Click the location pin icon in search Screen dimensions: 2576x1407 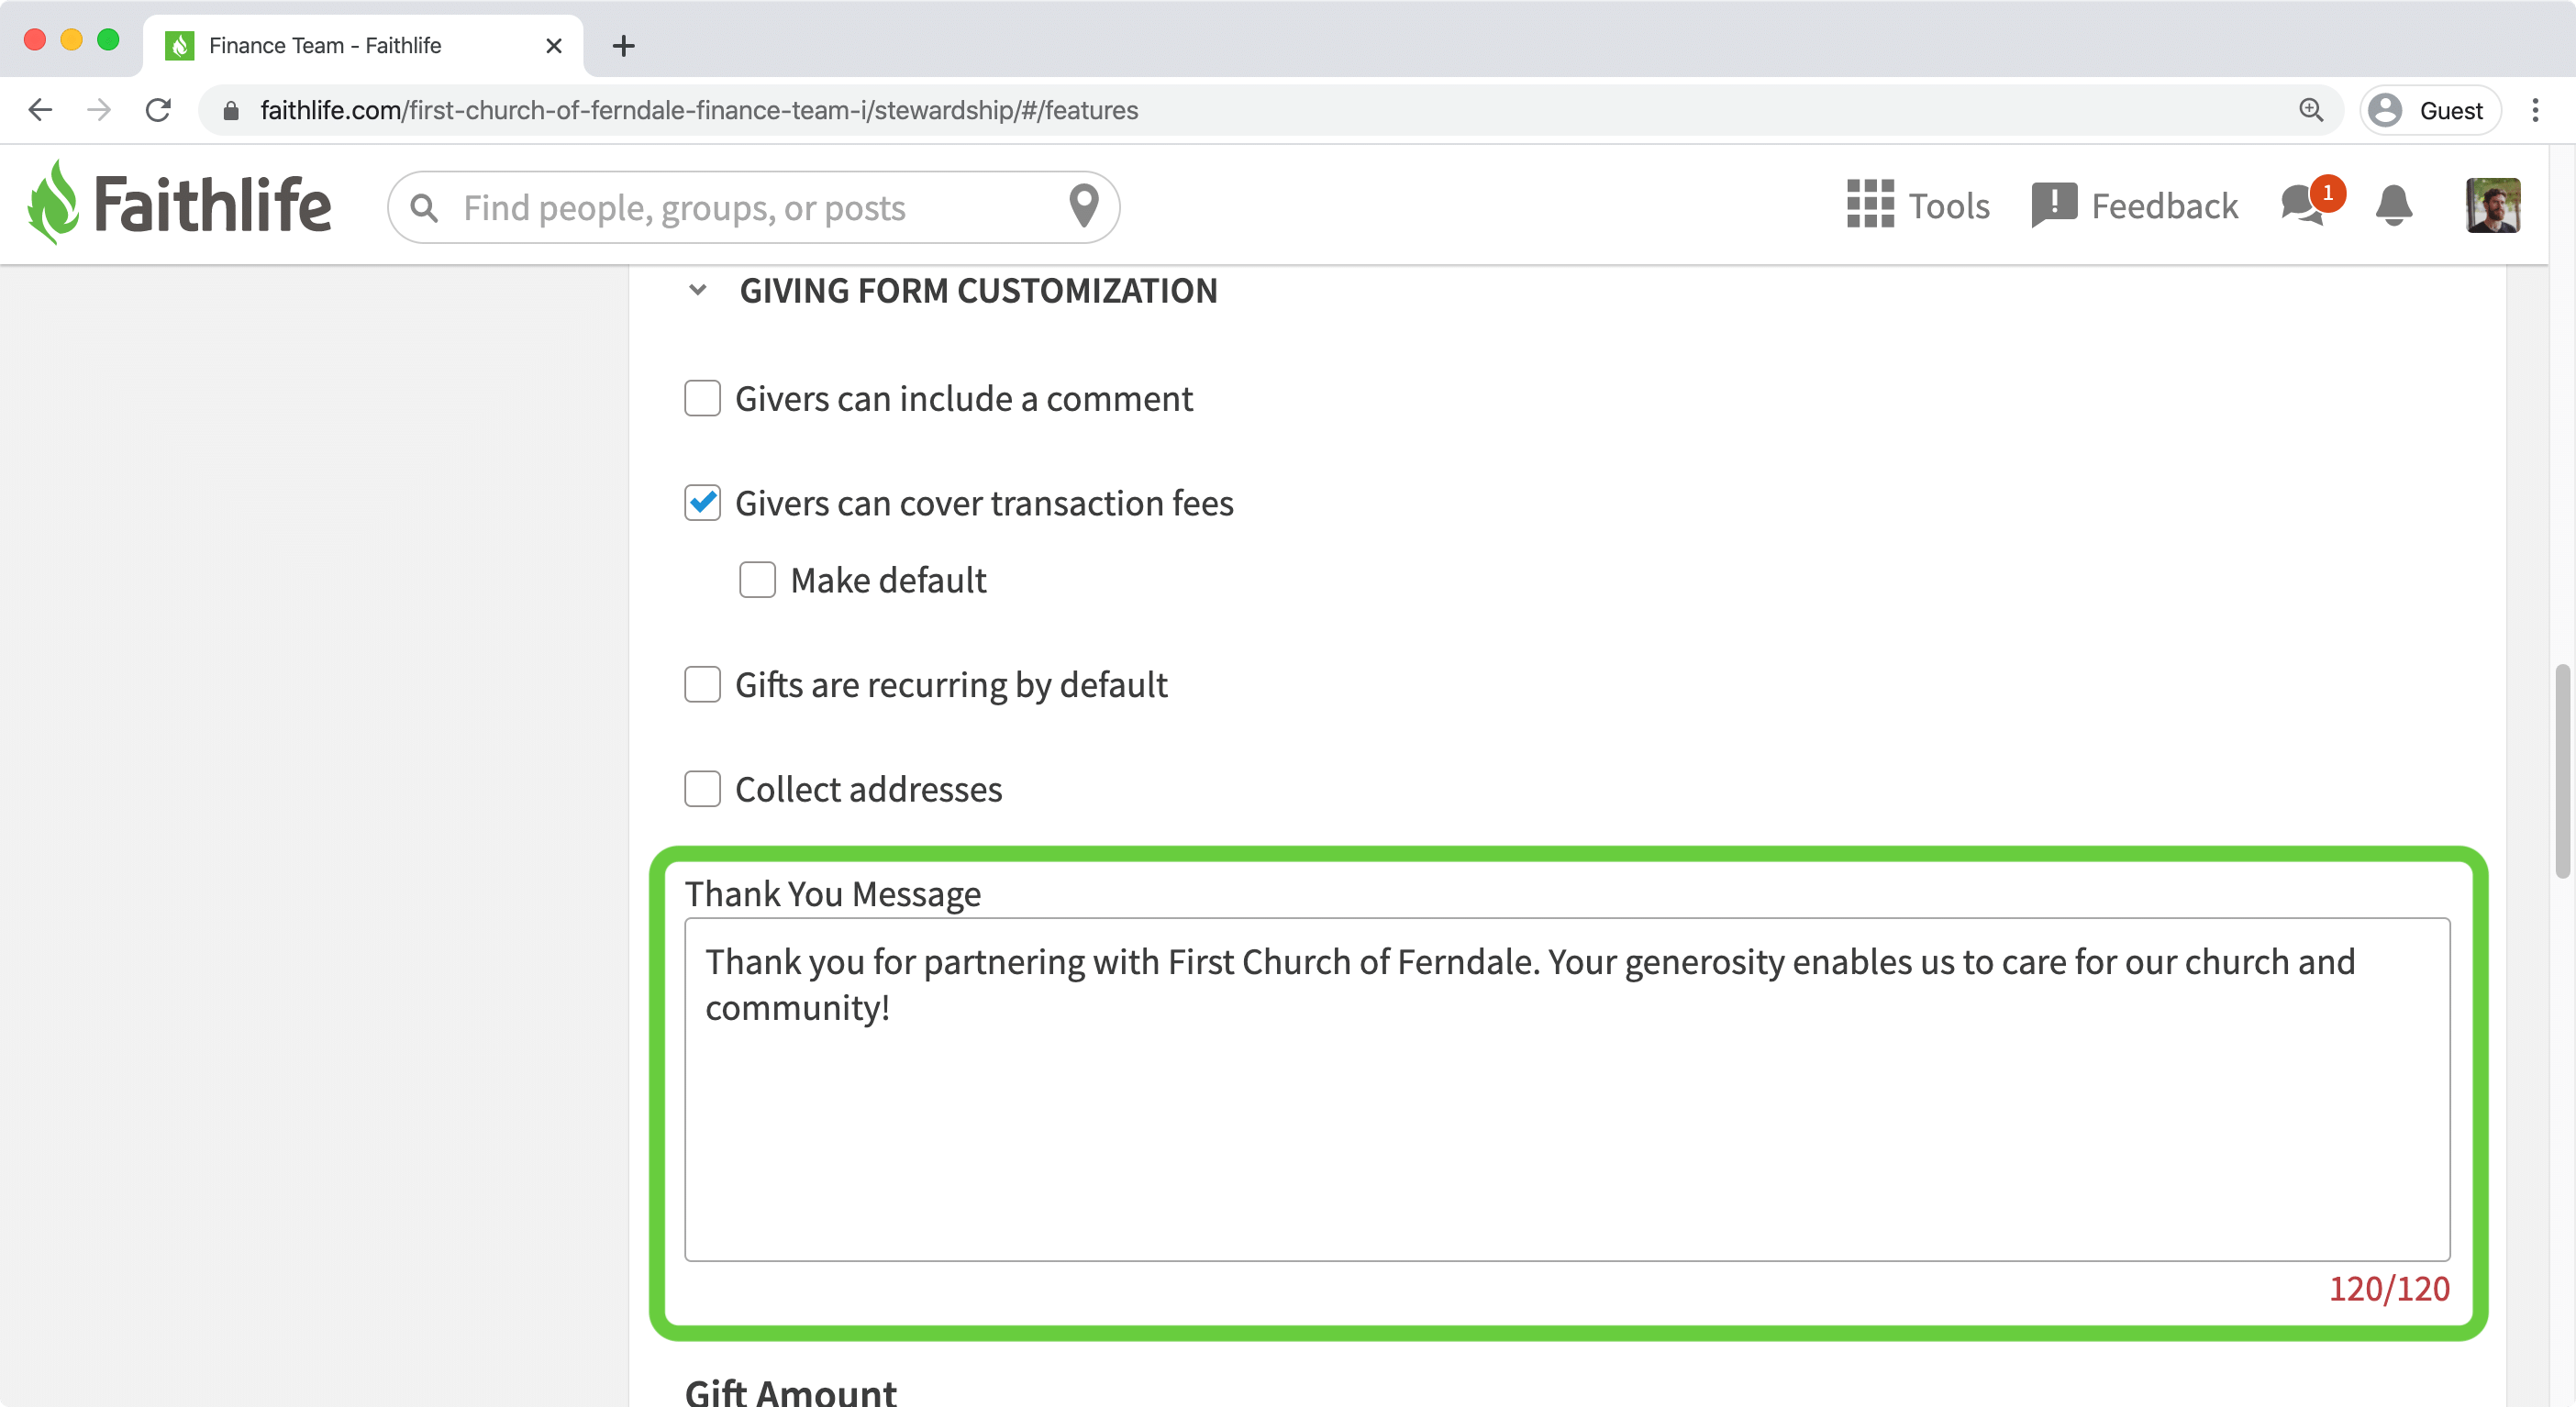point(1084,206)
